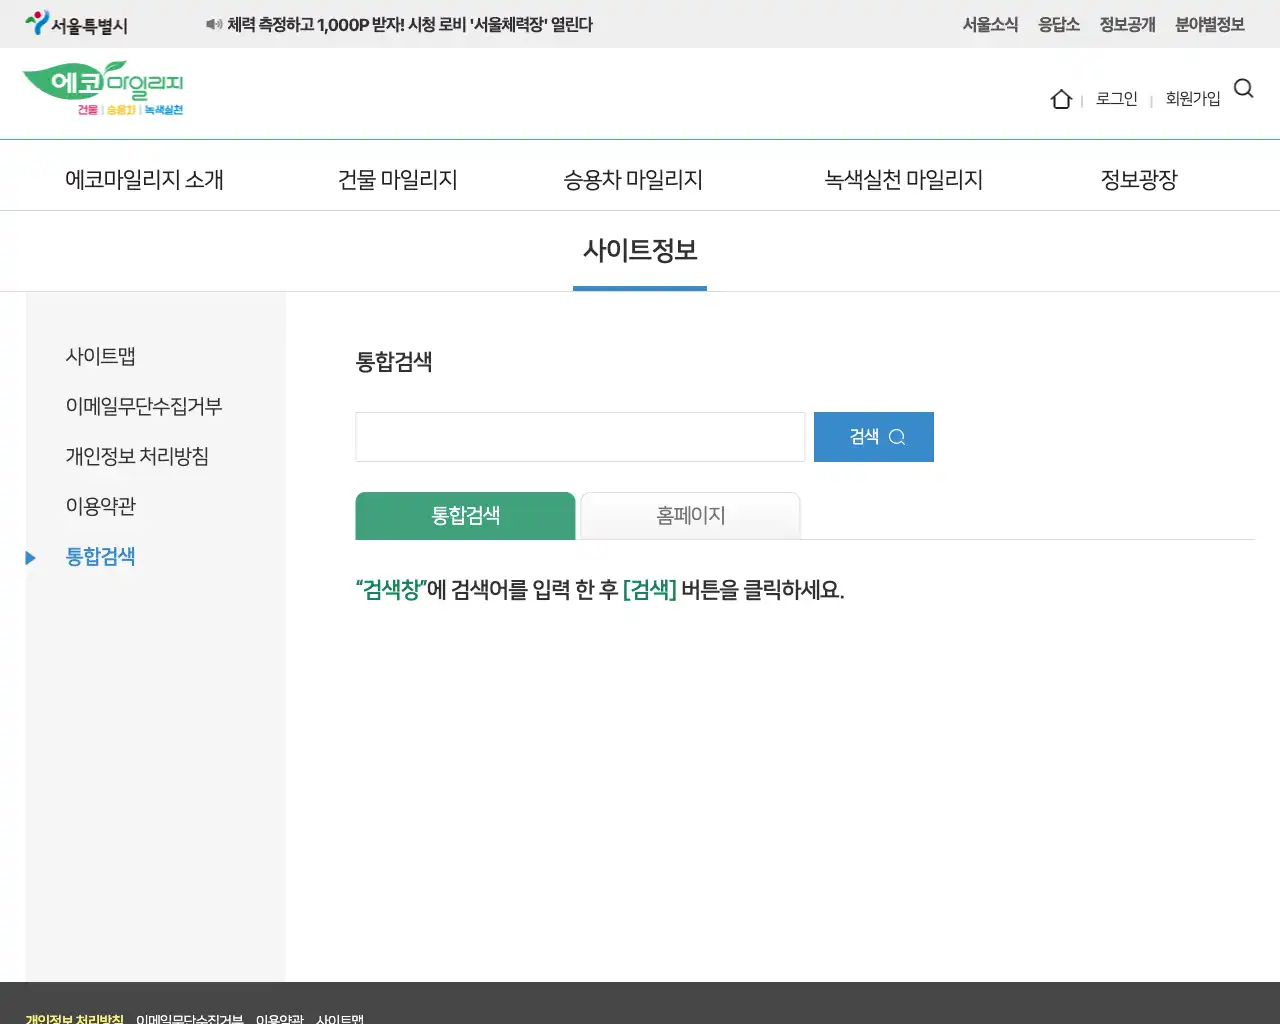Open the 응답소 link
Viewport: 1280px width, 1024px height.
[x=1059, y=24]
